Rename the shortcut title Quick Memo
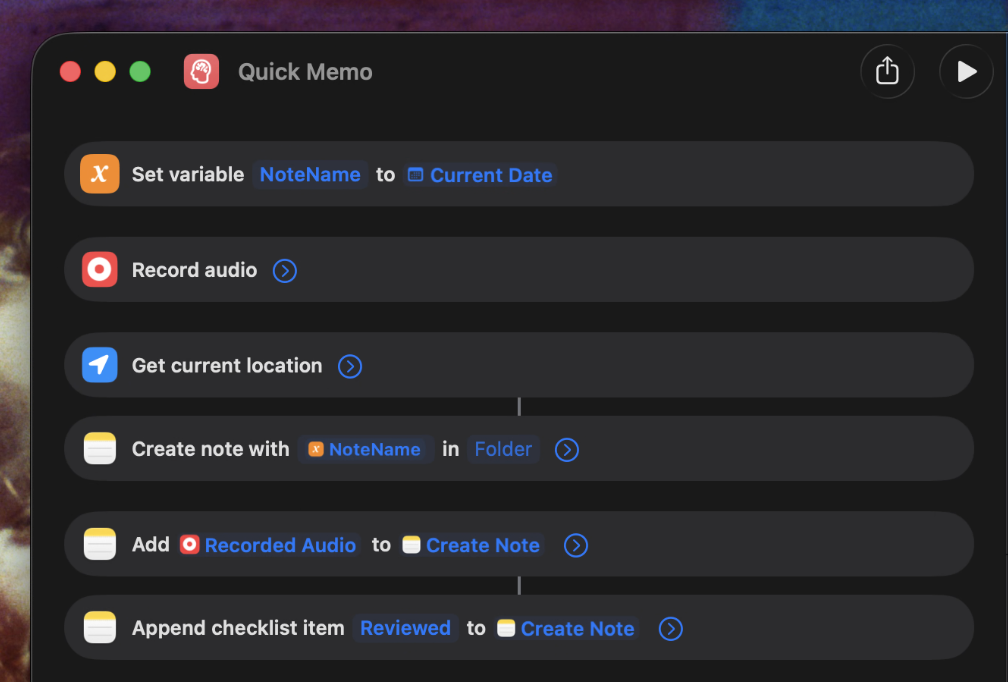This screenshot has width=1008, height=682. click(x=305, y=72)
